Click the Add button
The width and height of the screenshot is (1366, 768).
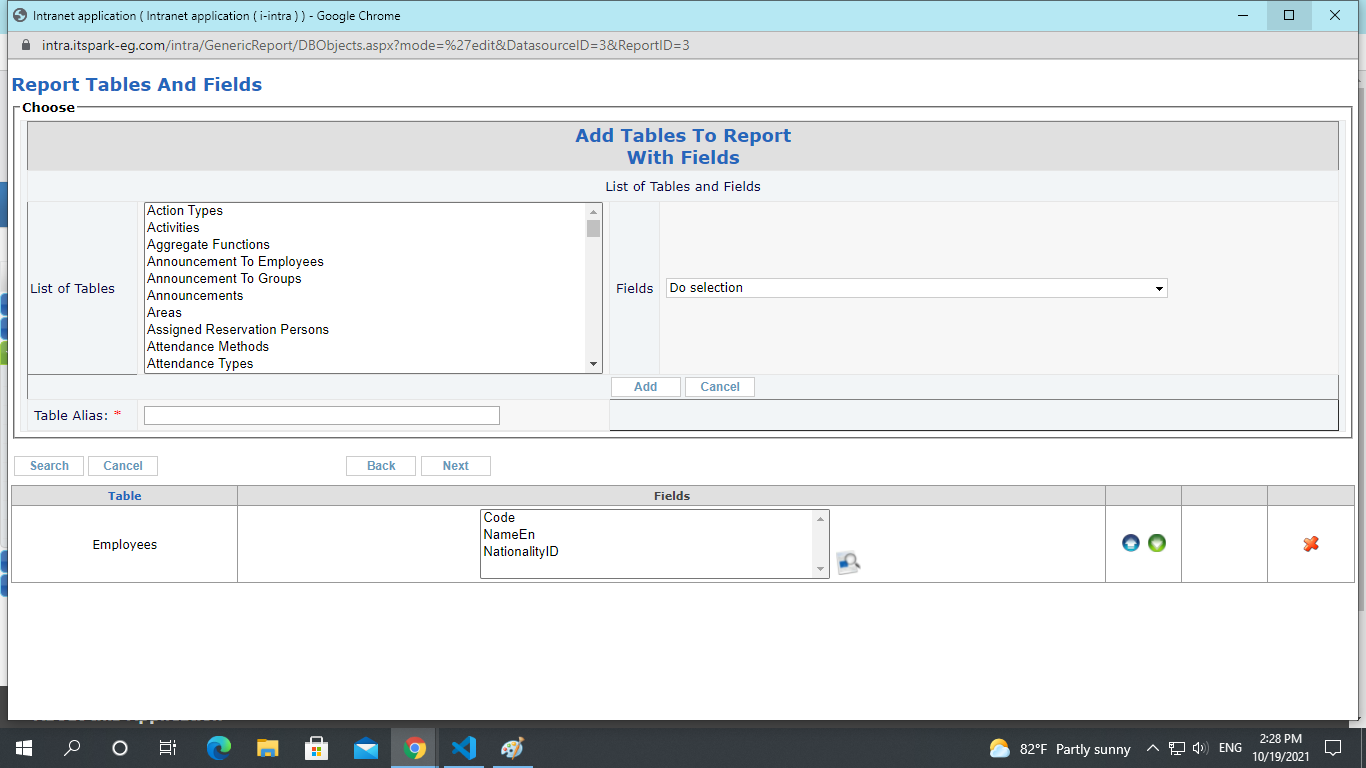tap(646, 387)
